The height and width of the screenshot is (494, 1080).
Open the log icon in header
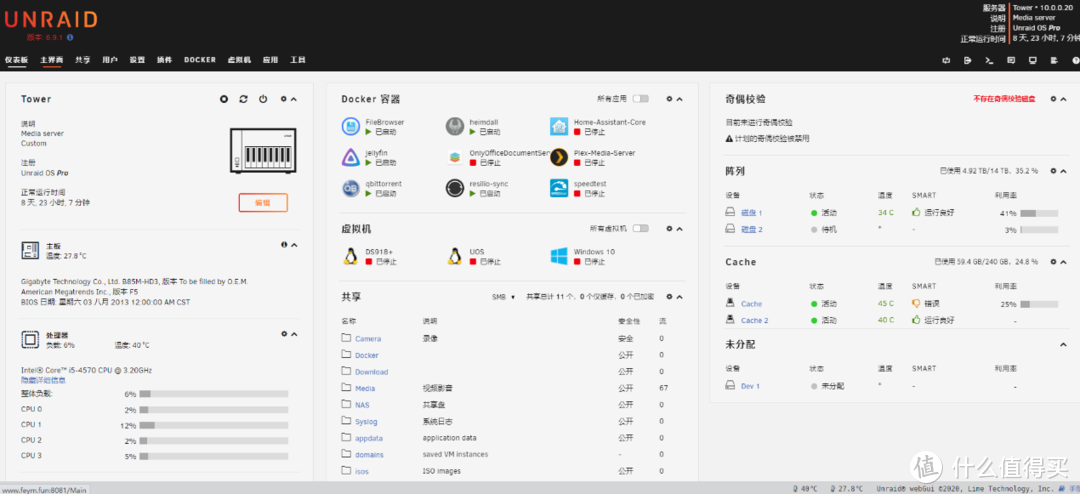coord(1054,61)
